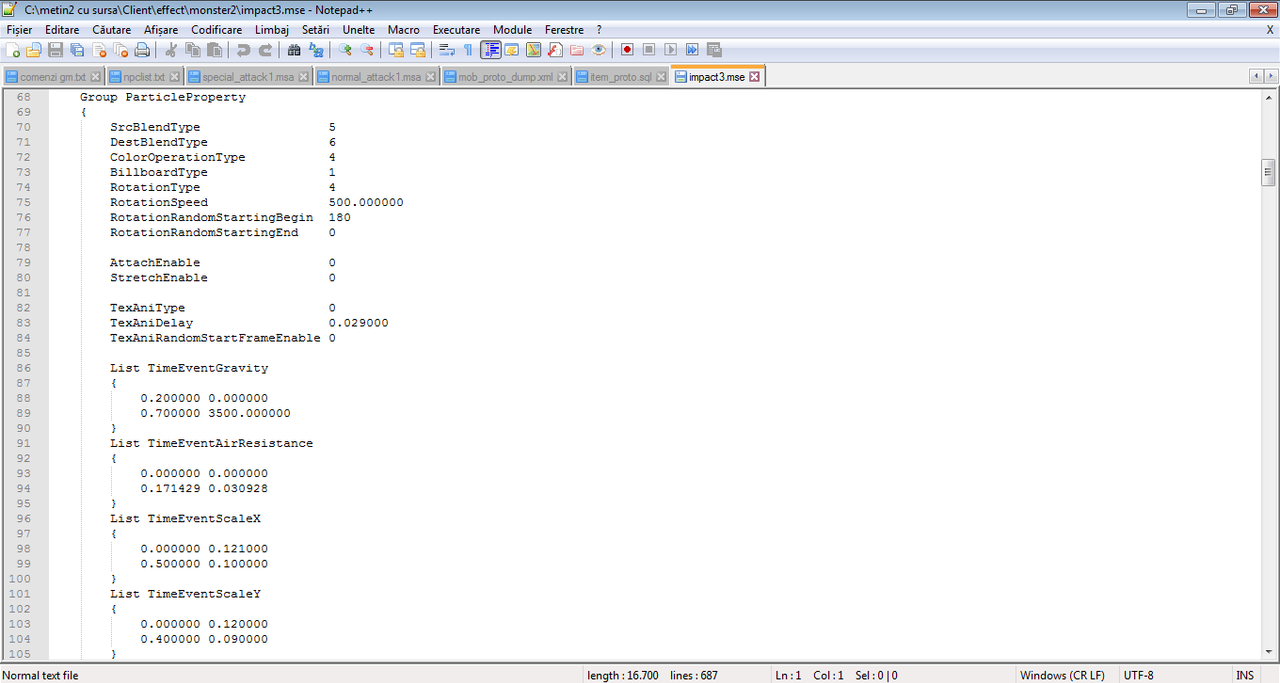Viewport: 1280px width, 683px height.
Task: Click the Zoom In toolbar icon
Action: click(345, 50)
